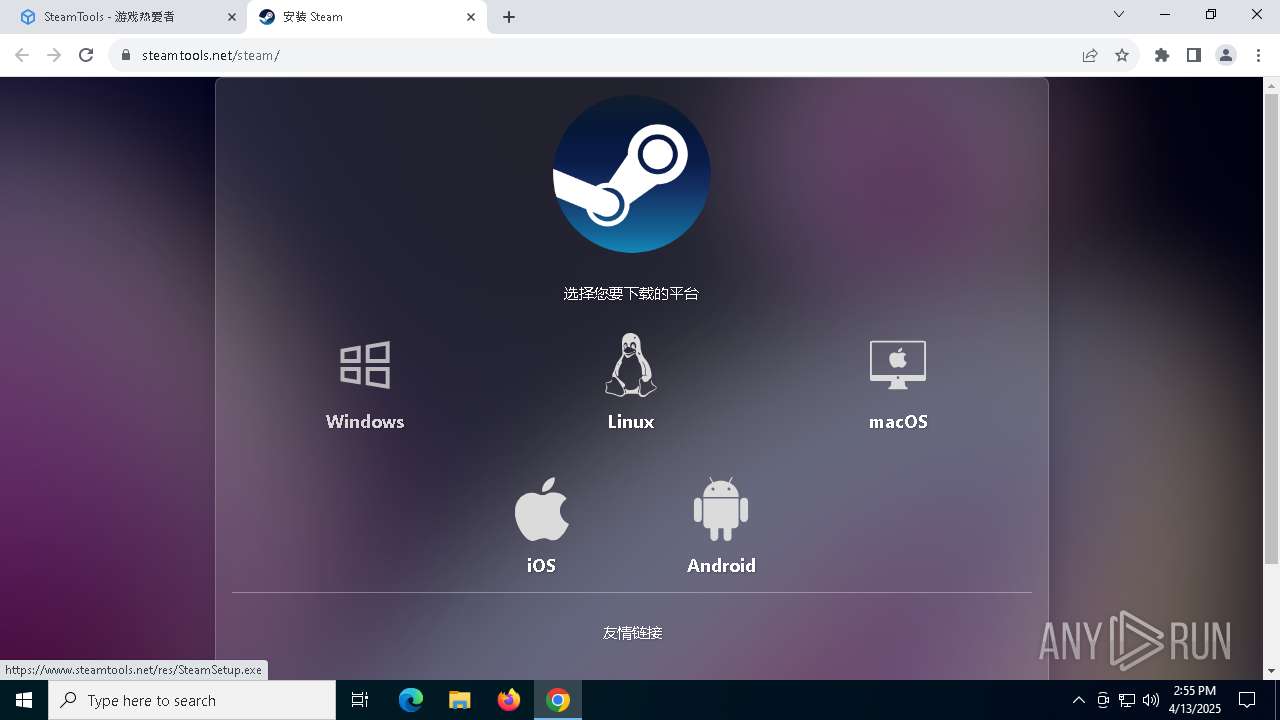Open the Chrome three-dot menu
Viewport: 1280px width, 720px height.
pyautogui.click(x=1258, y=55)
